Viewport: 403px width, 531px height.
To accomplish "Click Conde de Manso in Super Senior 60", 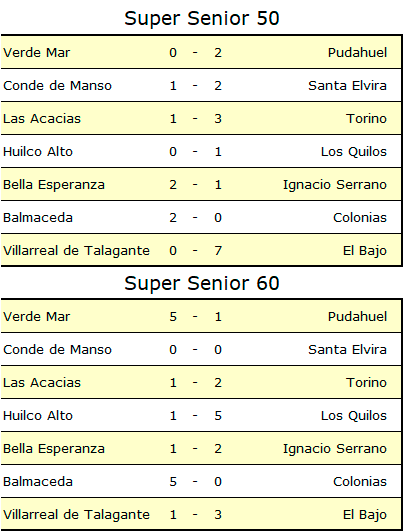I will (x=57, y=350).
